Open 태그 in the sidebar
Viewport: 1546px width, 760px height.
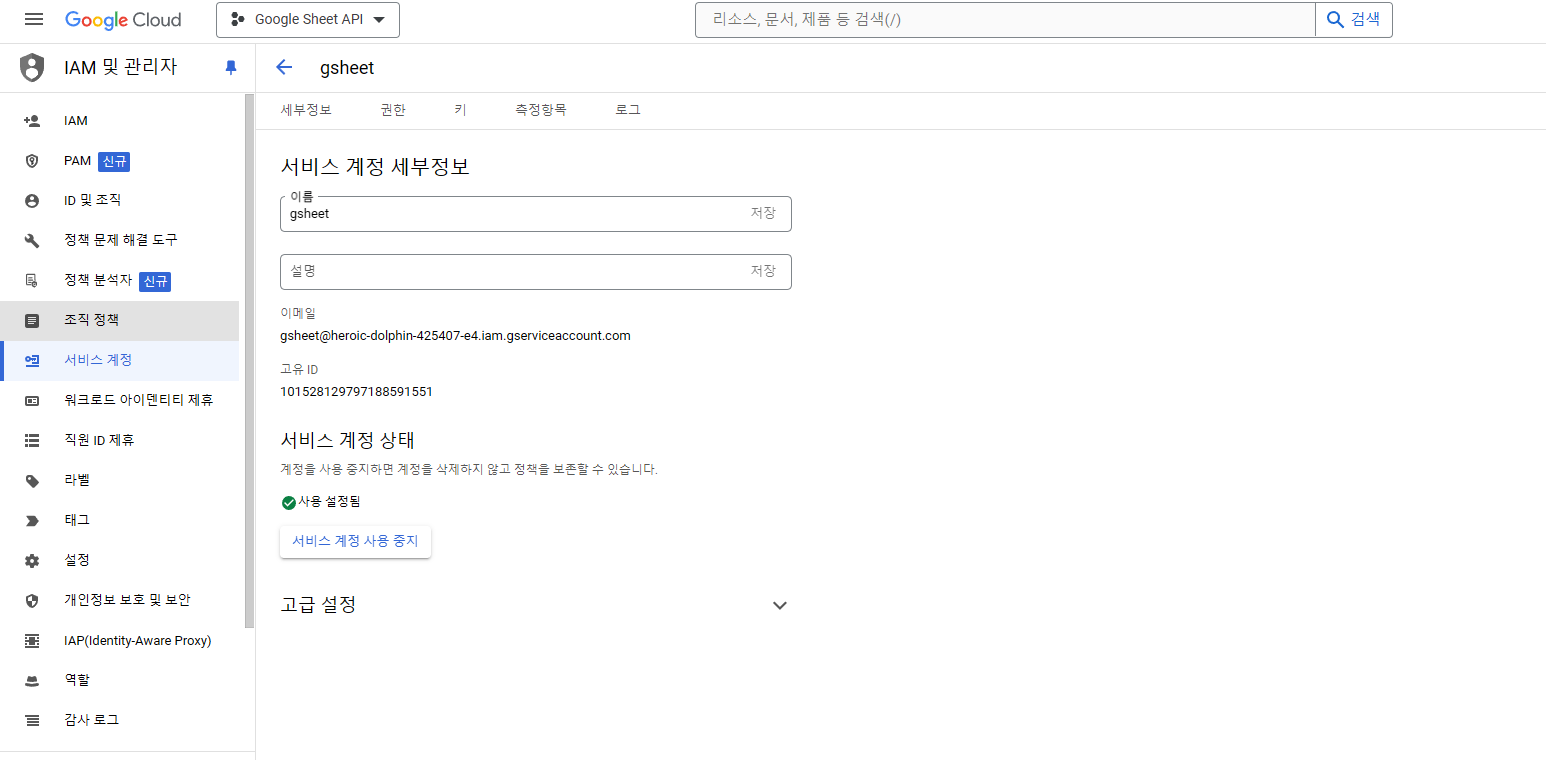point(120,521)
